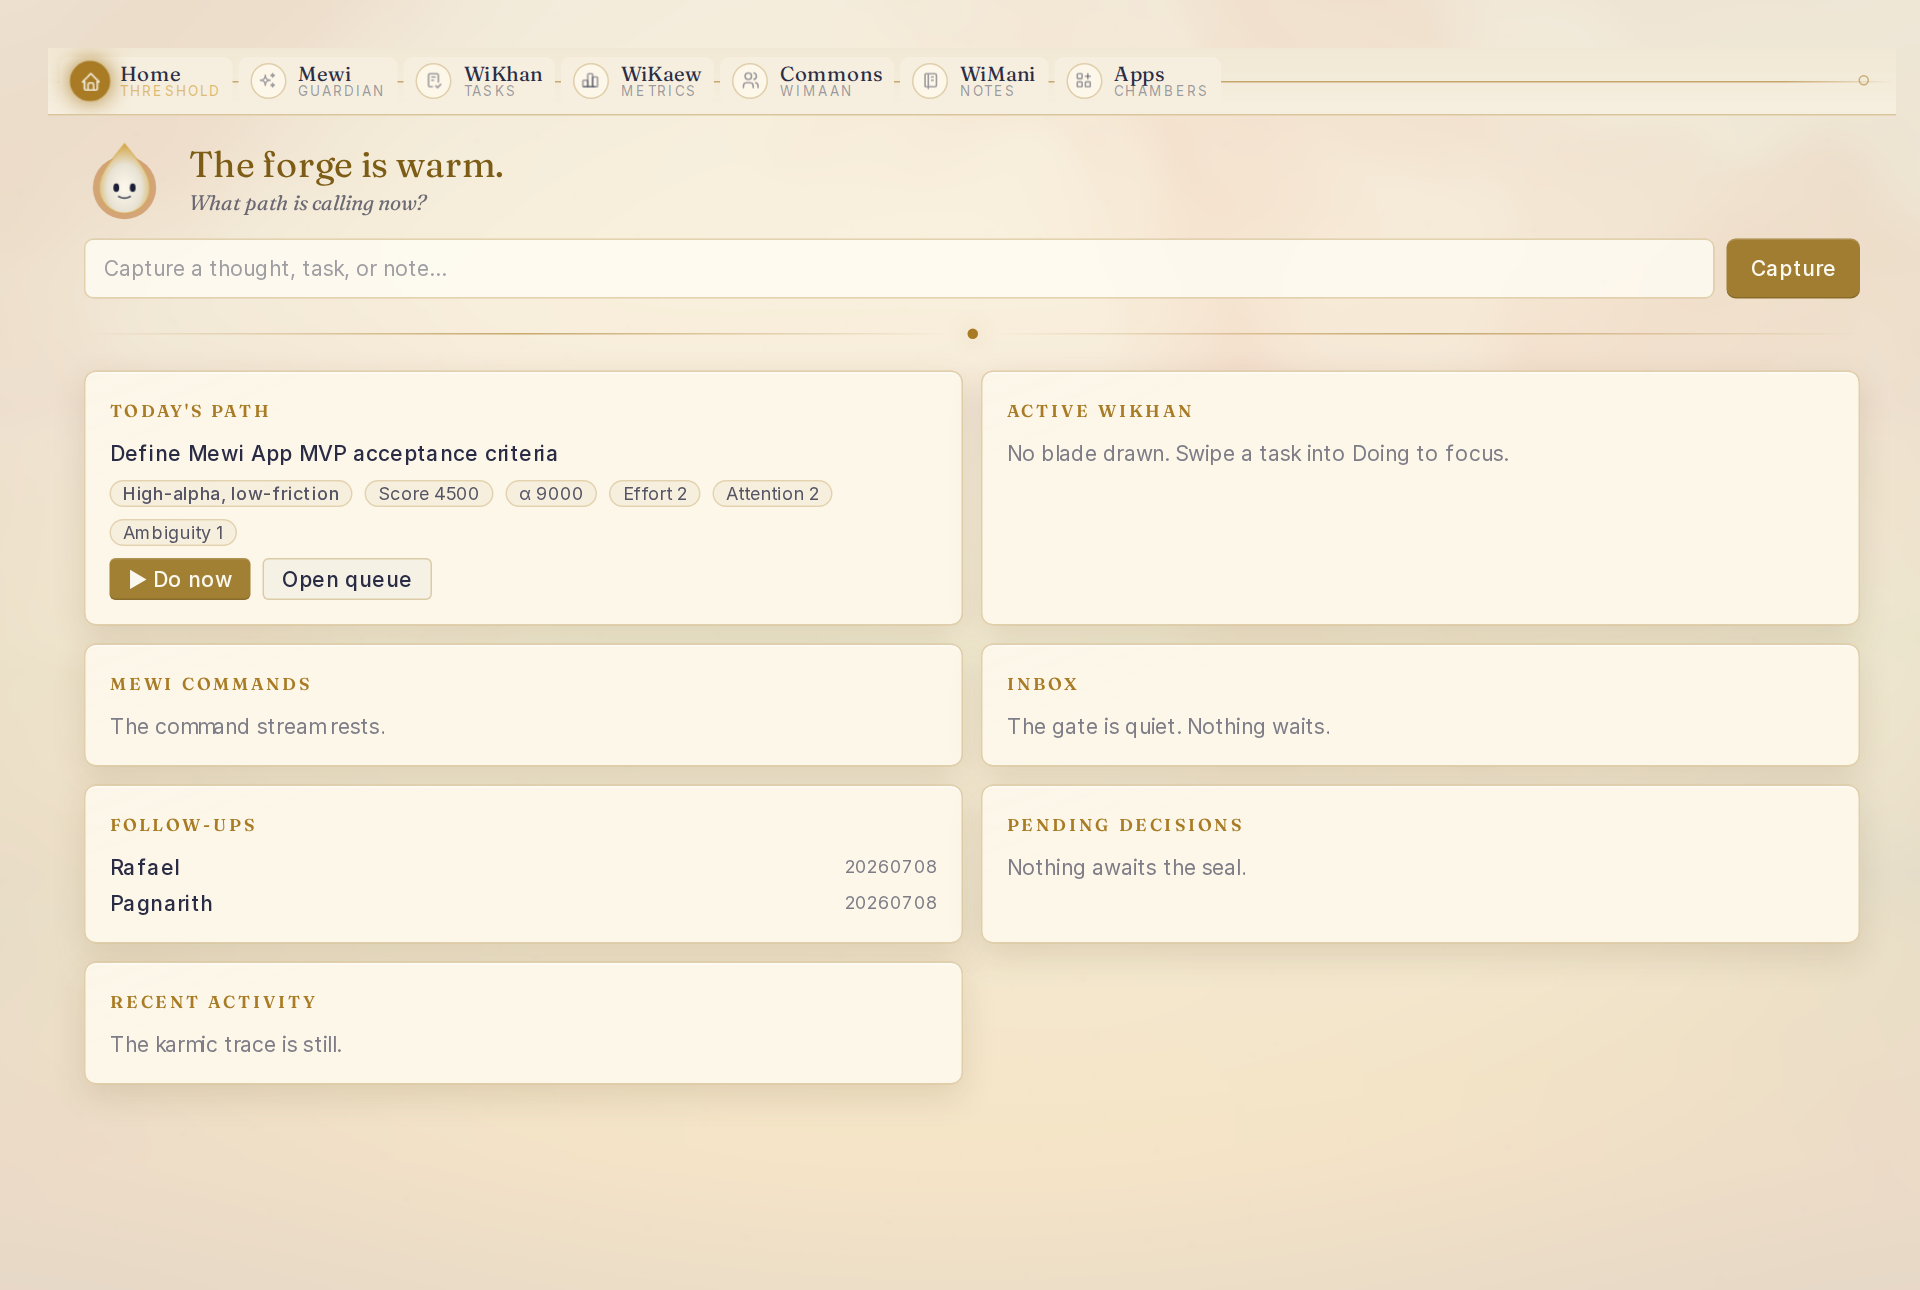Select the Home tab label
Screen dimensions: 1920x1290
pos(151,74)
